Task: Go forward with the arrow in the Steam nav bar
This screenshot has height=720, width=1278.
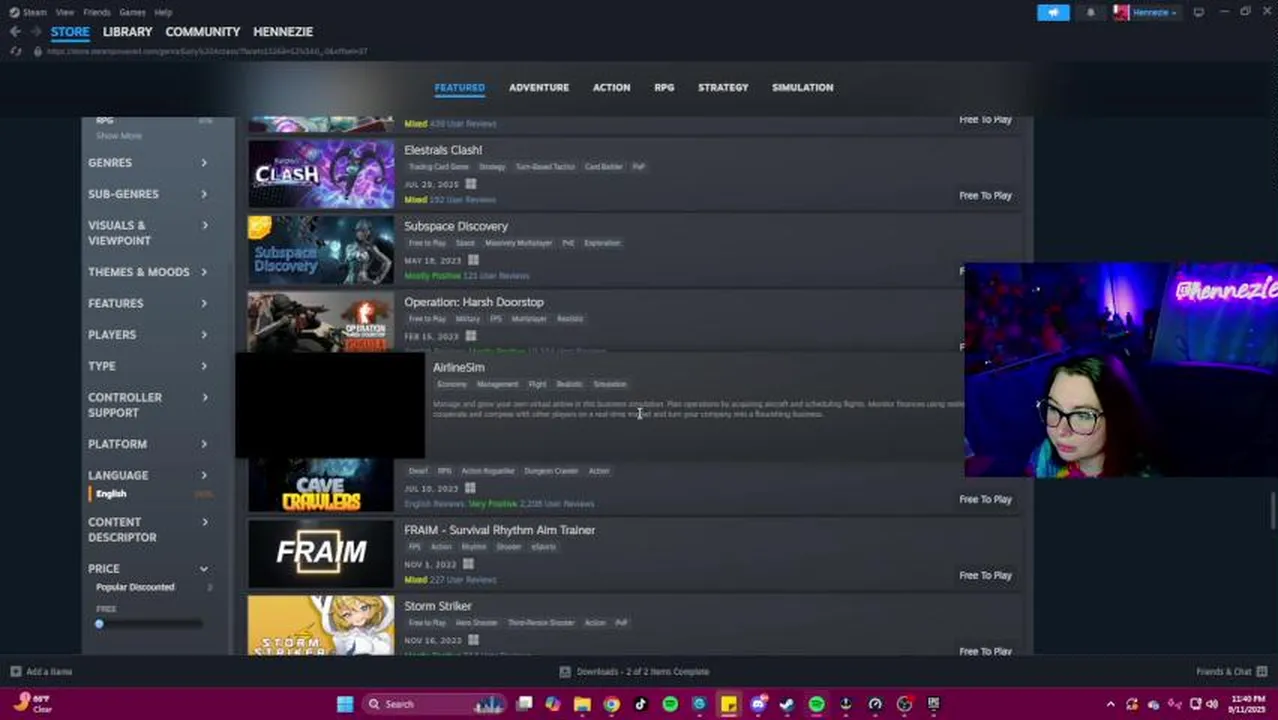Action: pyautogui.click(x=35, y=32)
